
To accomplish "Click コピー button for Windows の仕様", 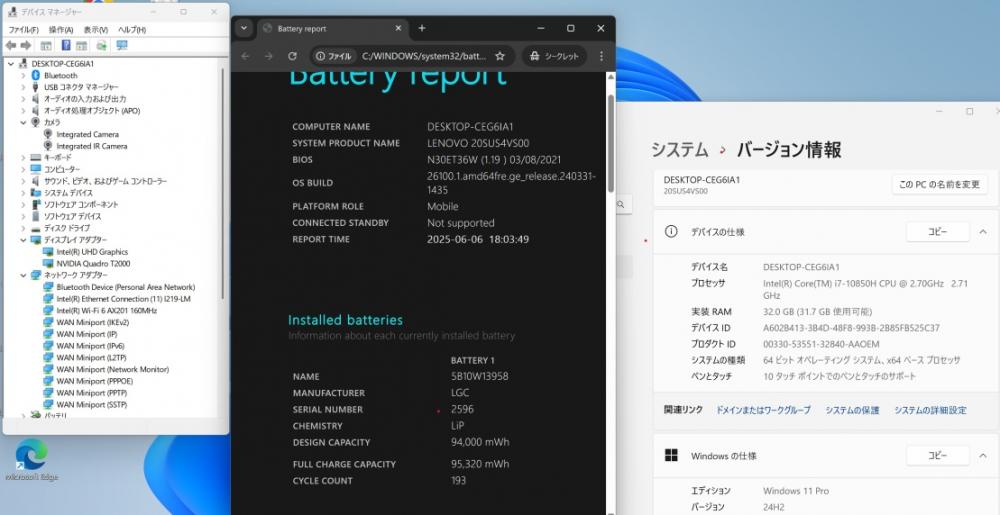I will pos(938,456).
